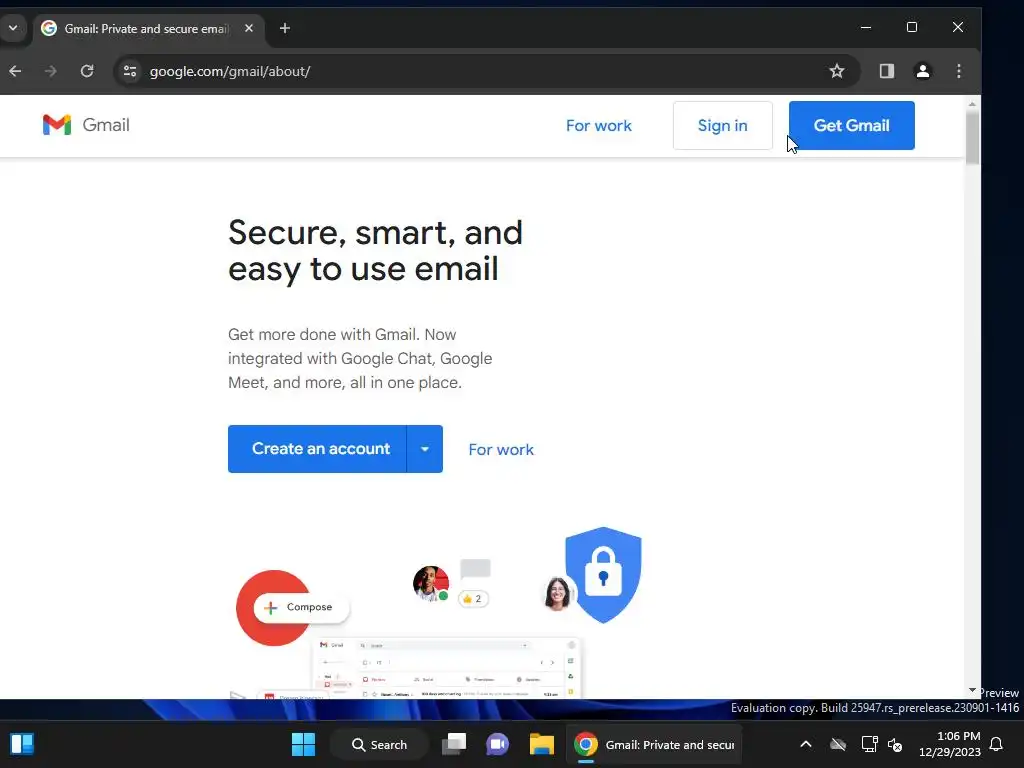Open a new tab with plus button
Image resolution: width=1024 pixels, height=768 pixels.
pos(285,28)
